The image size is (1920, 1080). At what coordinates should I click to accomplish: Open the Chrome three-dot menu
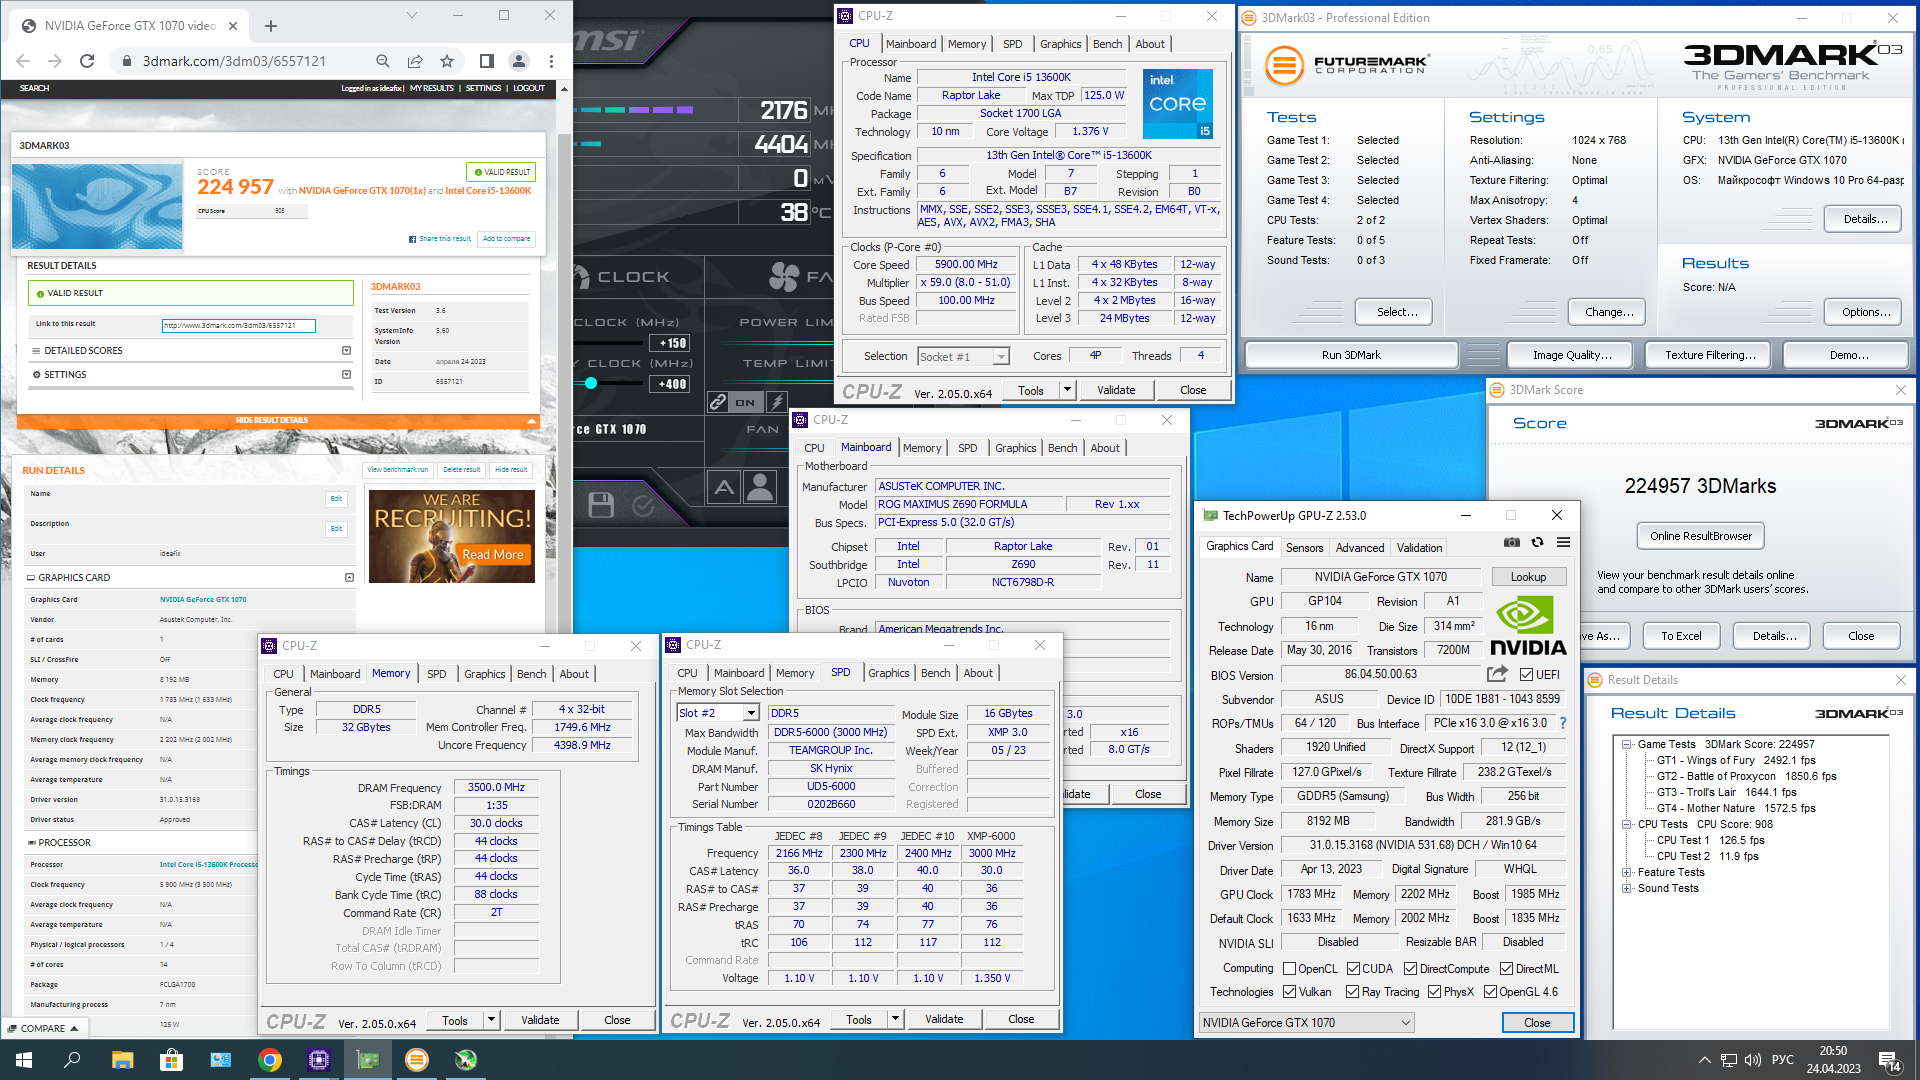click(x=551, y=61)
